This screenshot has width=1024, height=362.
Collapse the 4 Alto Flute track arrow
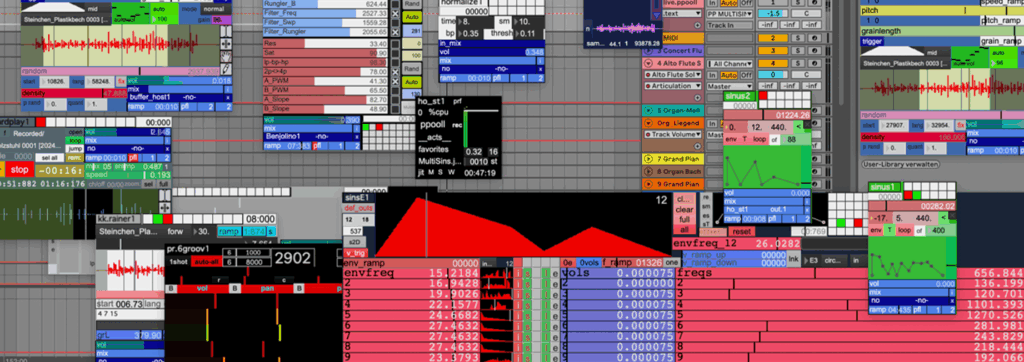pyautogui.click(x=649, y=63)
